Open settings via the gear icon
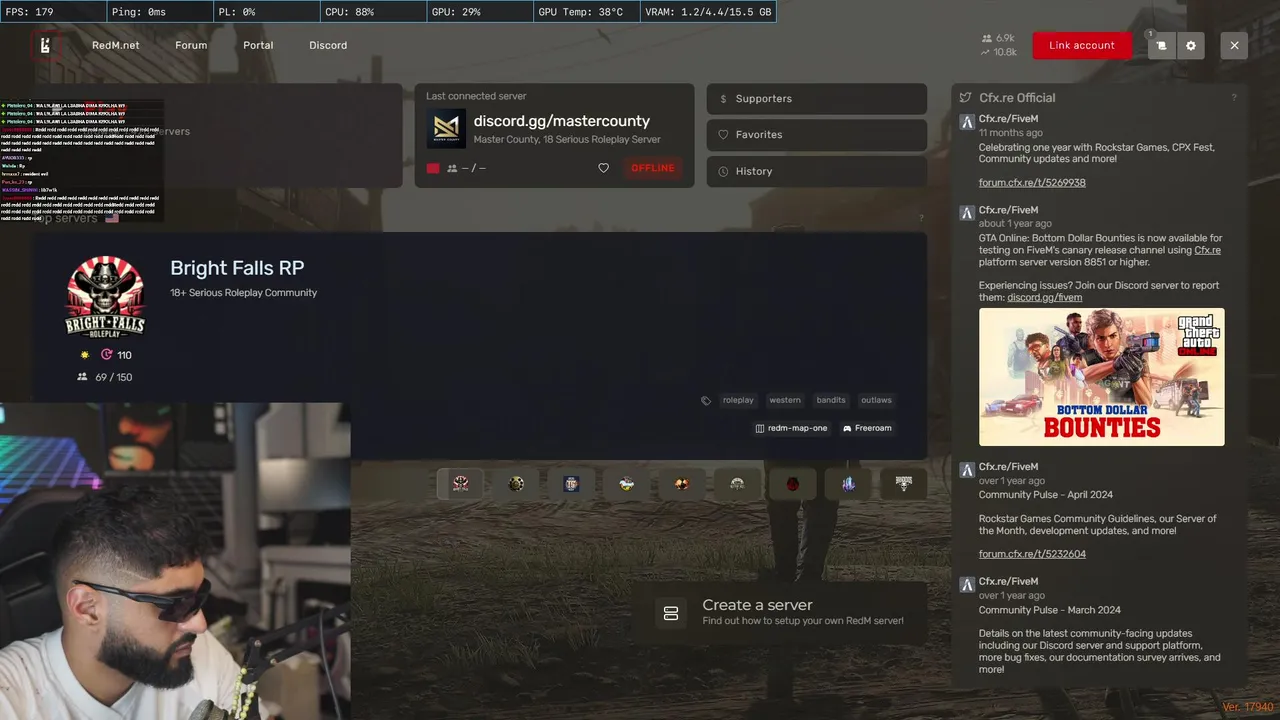The height and width of the screenshot is (720, 1280). [1191, 45]
